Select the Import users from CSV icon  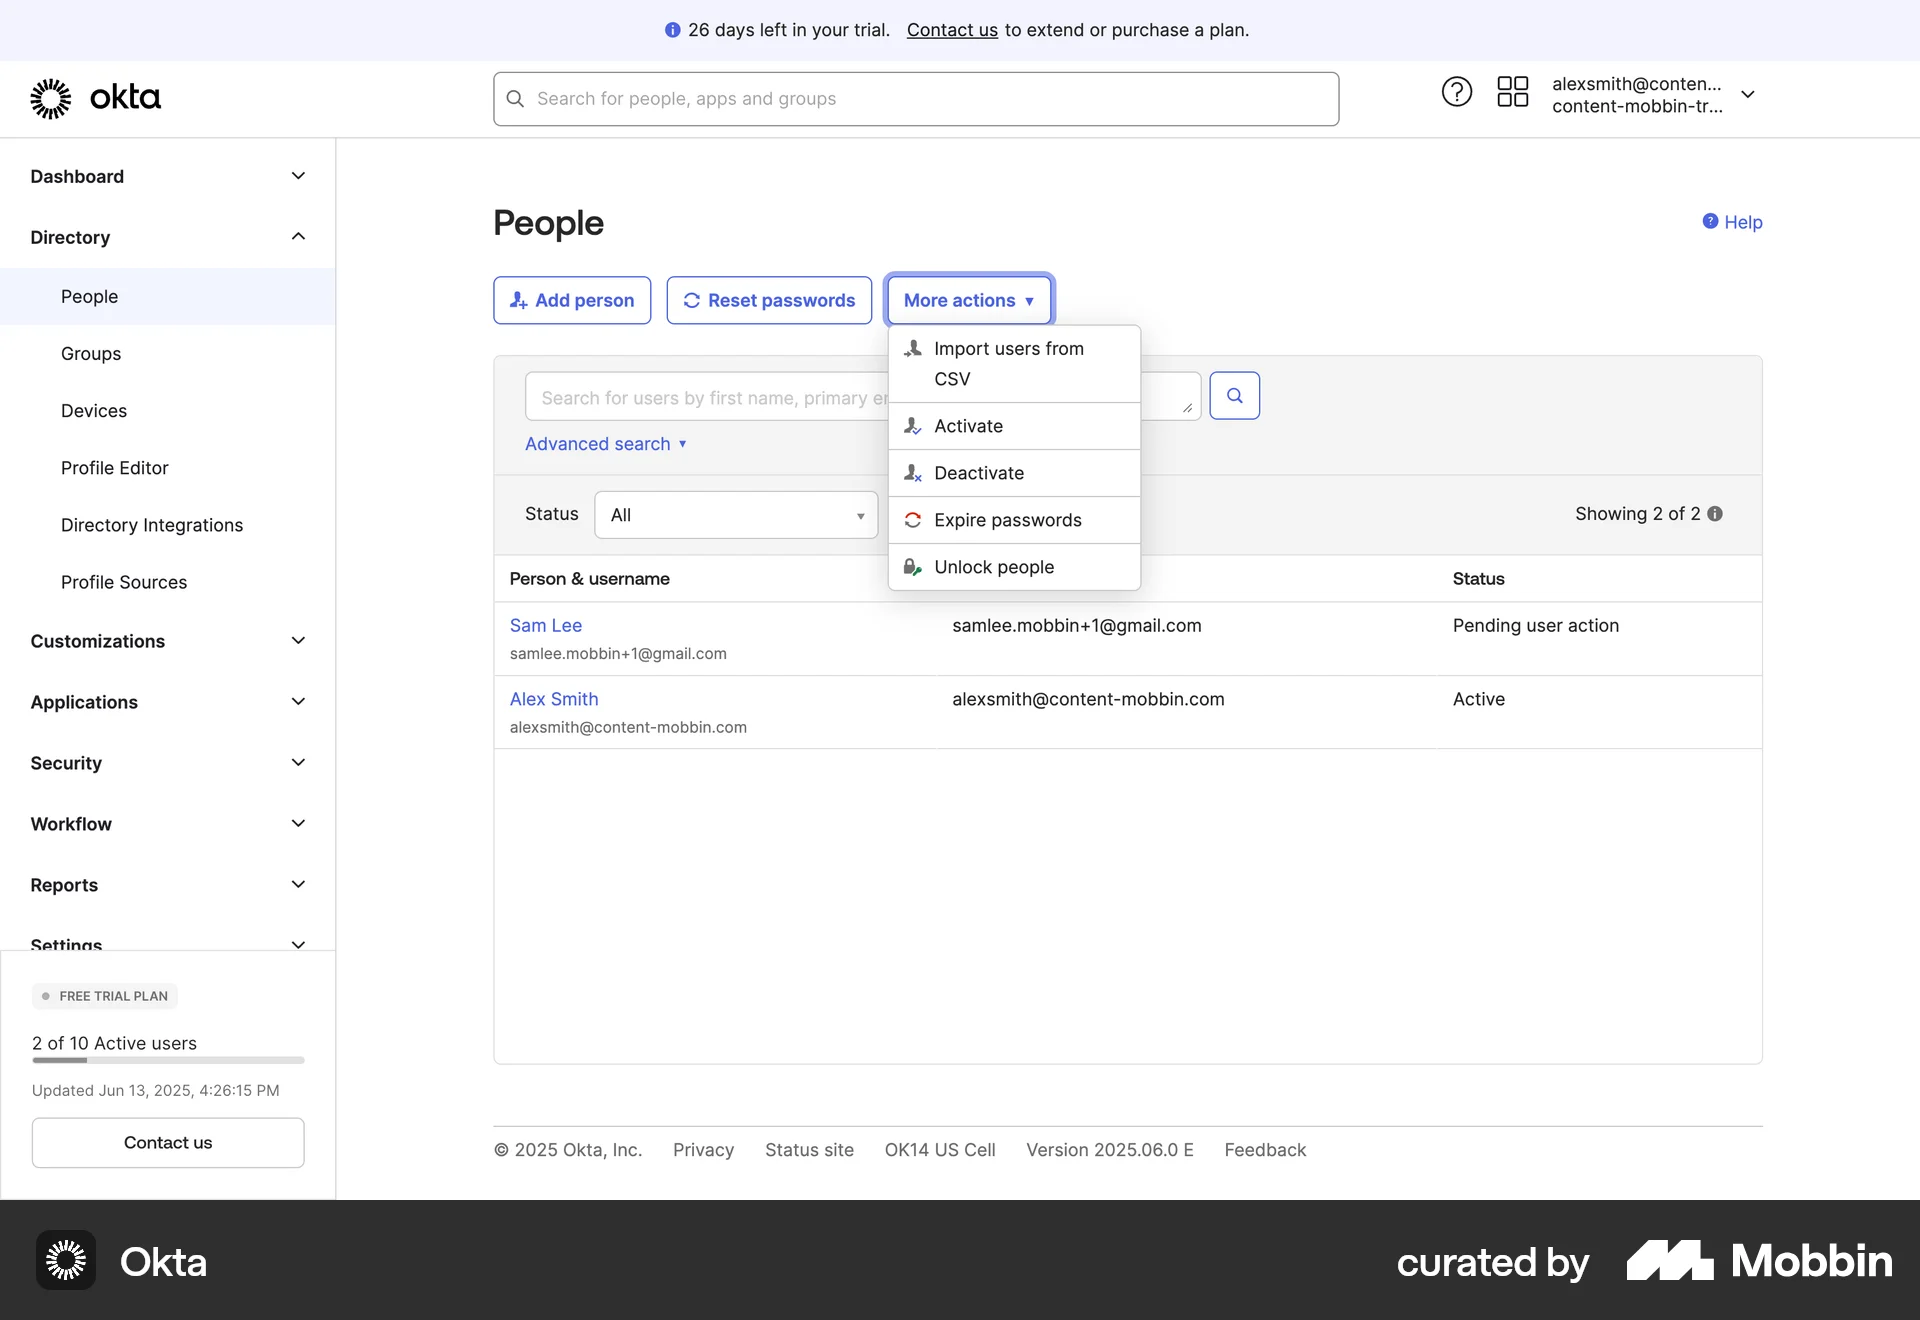912,348
